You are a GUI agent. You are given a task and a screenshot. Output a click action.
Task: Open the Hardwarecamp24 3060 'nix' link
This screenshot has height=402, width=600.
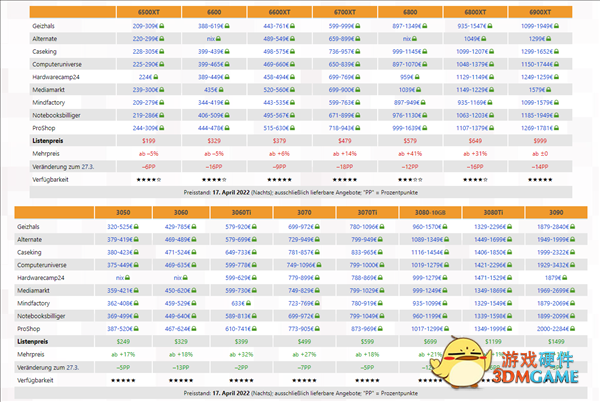coord(178,278)
